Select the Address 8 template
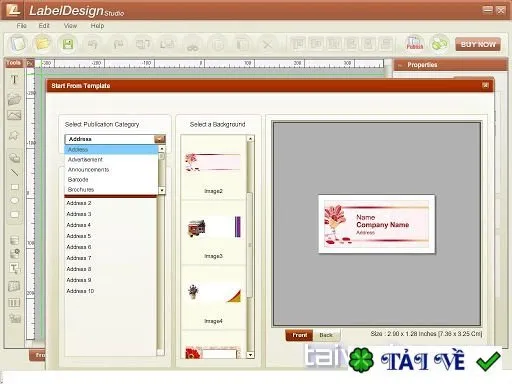 coord(110,269)
